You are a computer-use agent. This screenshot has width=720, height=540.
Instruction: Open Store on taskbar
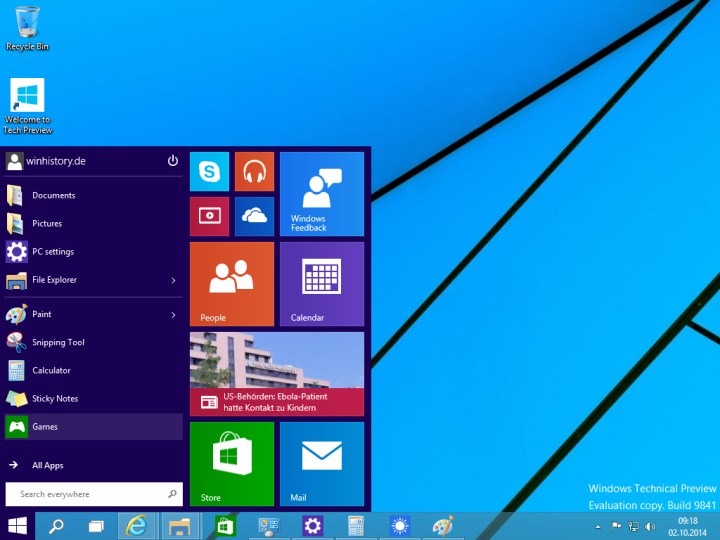pyautogui.click(x=225, y=526)
